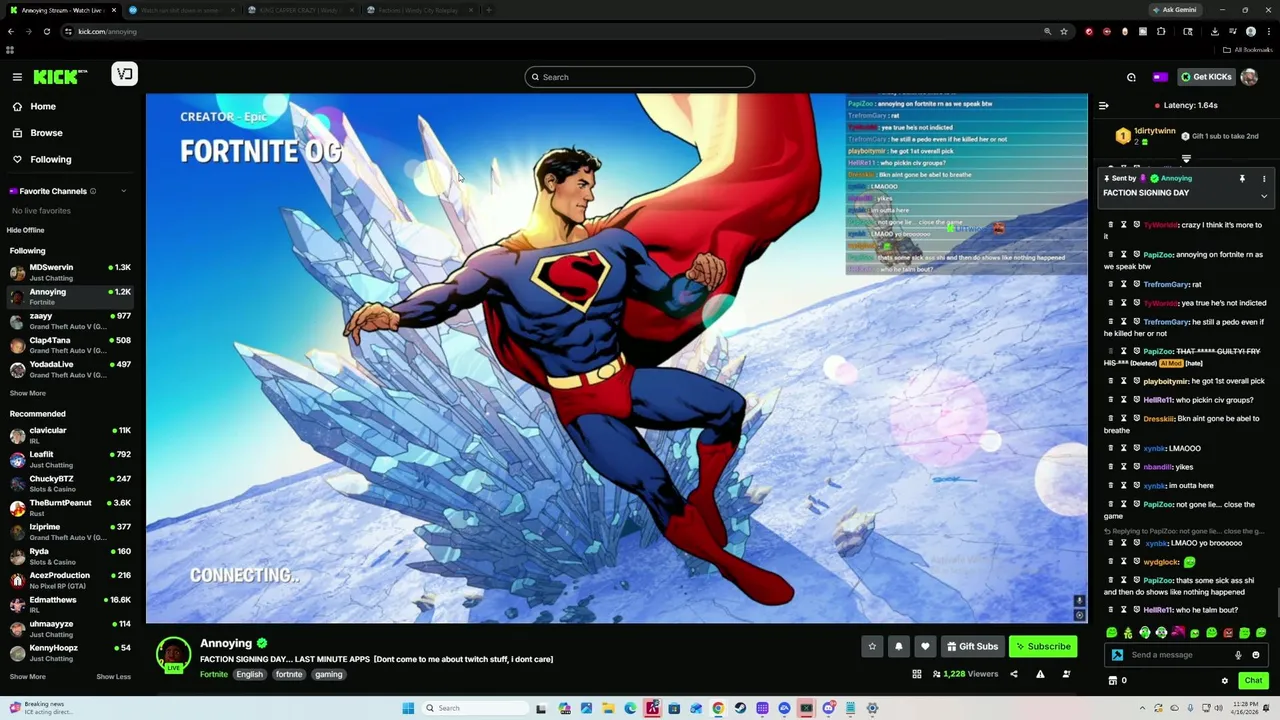Click the purple card icon in Kick header
The height and width of the screenshot is (720, 1280).
coord(1160,77)
